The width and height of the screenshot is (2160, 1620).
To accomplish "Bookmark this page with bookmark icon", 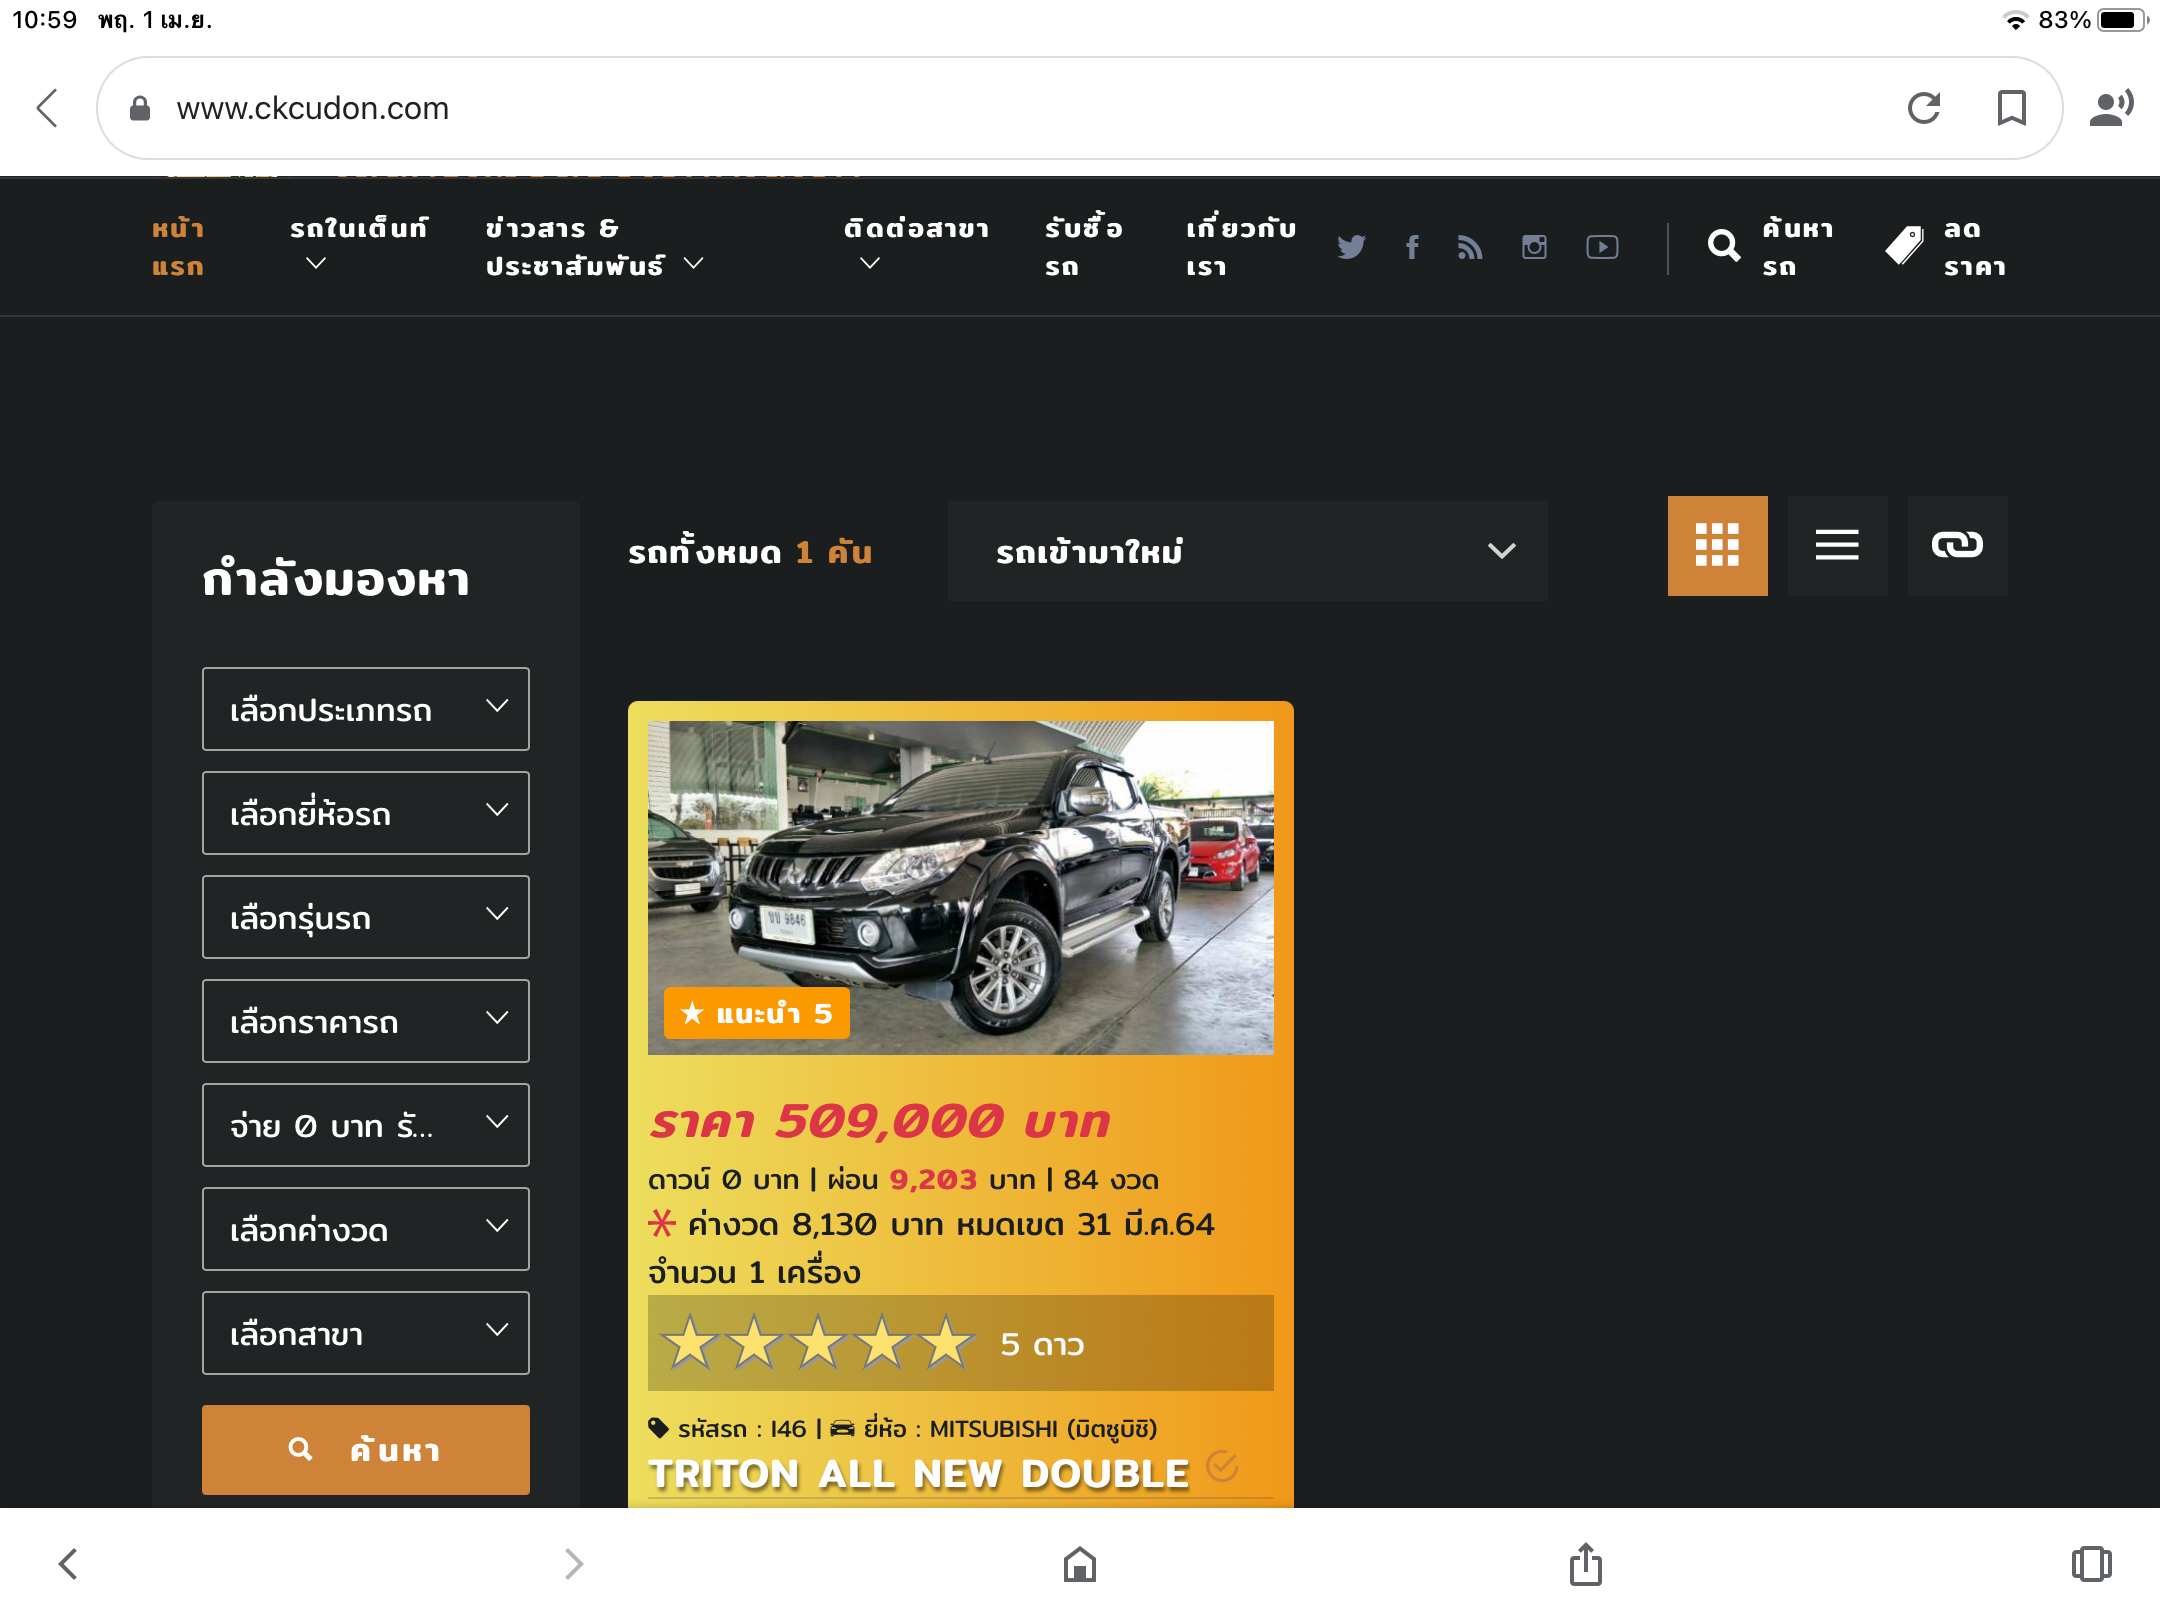I will 2011,108.
